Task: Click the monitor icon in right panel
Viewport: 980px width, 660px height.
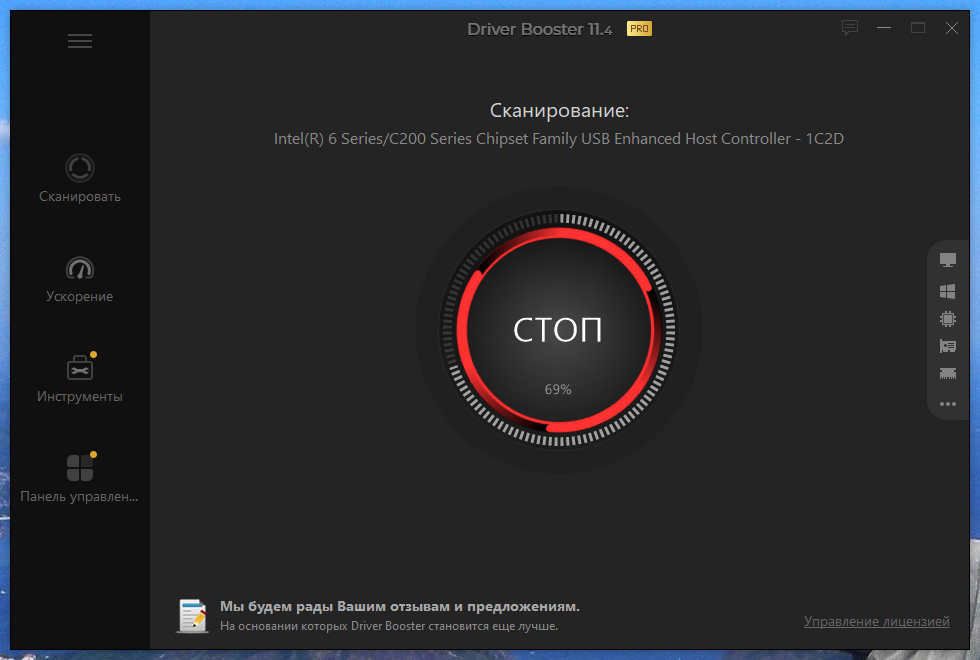Action: 948,260
